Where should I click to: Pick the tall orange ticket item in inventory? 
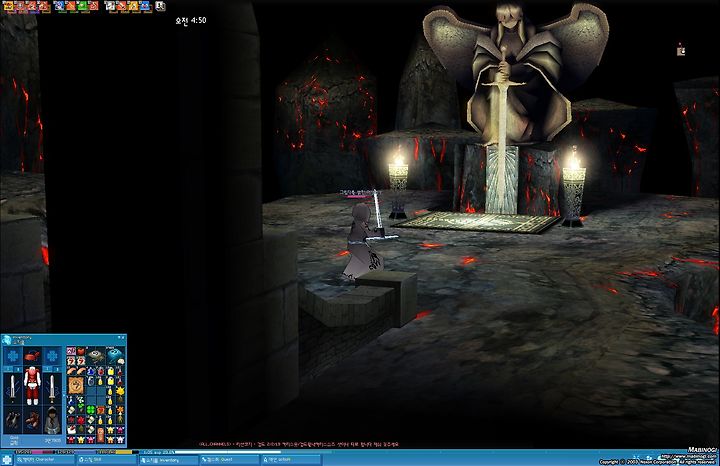(x=101, y=435)
